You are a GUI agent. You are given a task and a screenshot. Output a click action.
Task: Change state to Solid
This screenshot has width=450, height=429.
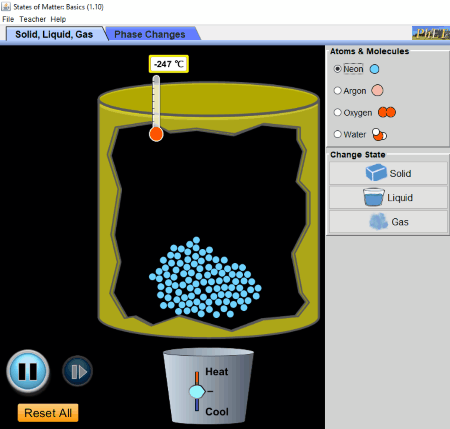pyautogui.click(x=388, y=173)
